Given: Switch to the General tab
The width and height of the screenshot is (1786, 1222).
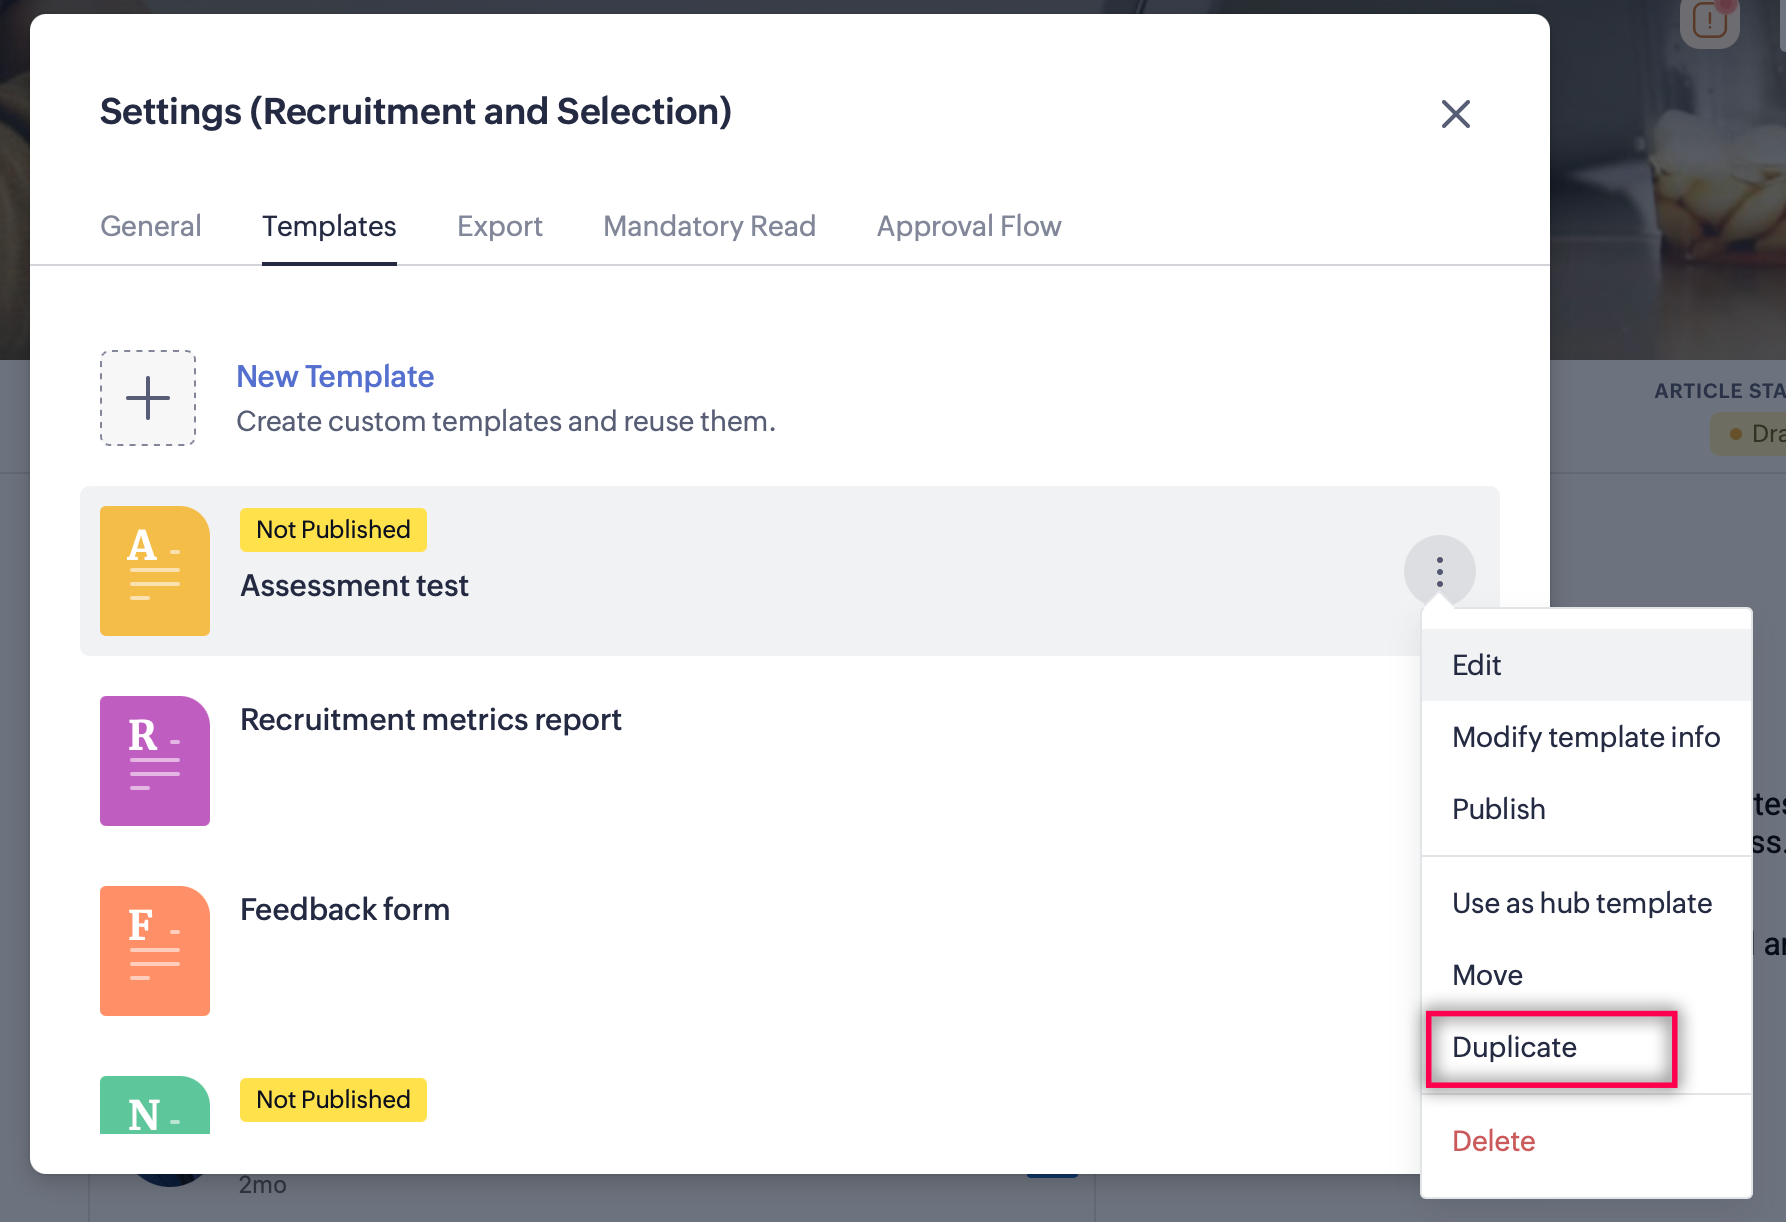Looking at the screenshot, I should [x=151, y=227].
